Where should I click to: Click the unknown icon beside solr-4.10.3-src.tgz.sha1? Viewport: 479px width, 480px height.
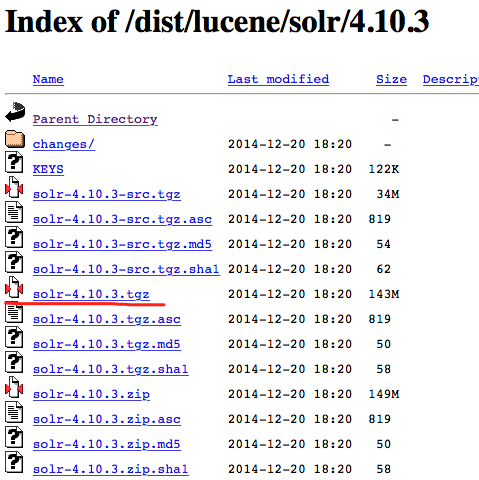(14, 262)
